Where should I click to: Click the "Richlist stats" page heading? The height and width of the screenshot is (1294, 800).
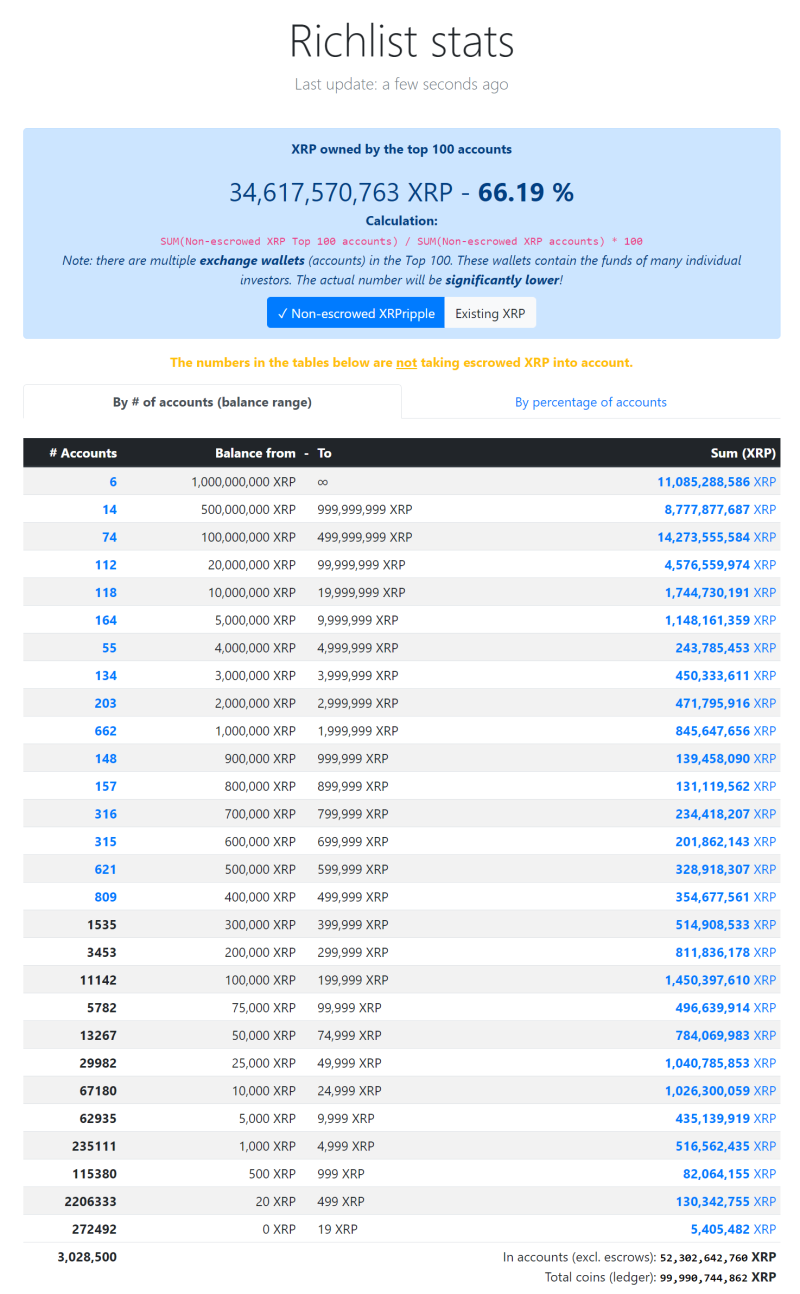(x=401, y=41)
